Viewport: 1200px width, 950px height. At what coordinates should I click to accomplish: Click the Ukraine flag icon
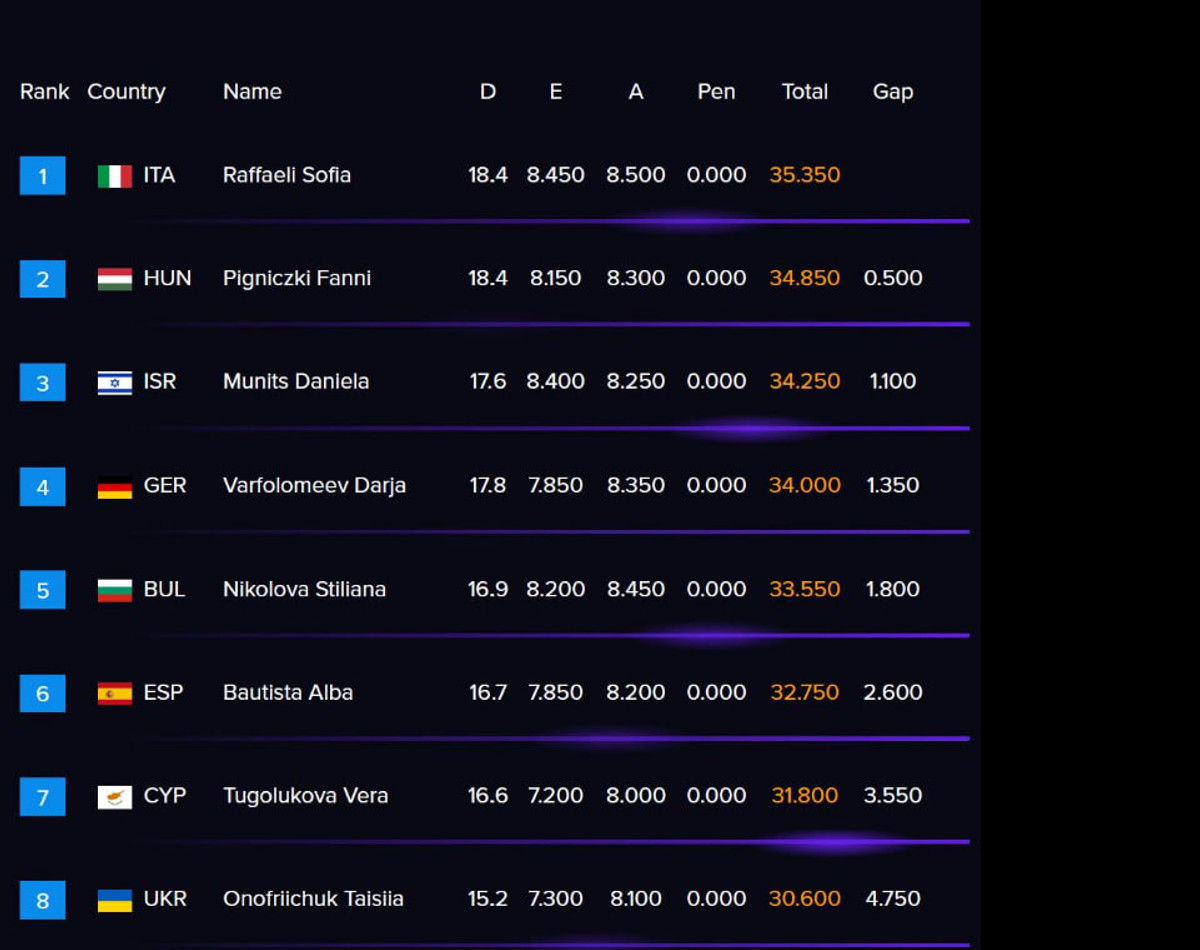tap(114, 900)
